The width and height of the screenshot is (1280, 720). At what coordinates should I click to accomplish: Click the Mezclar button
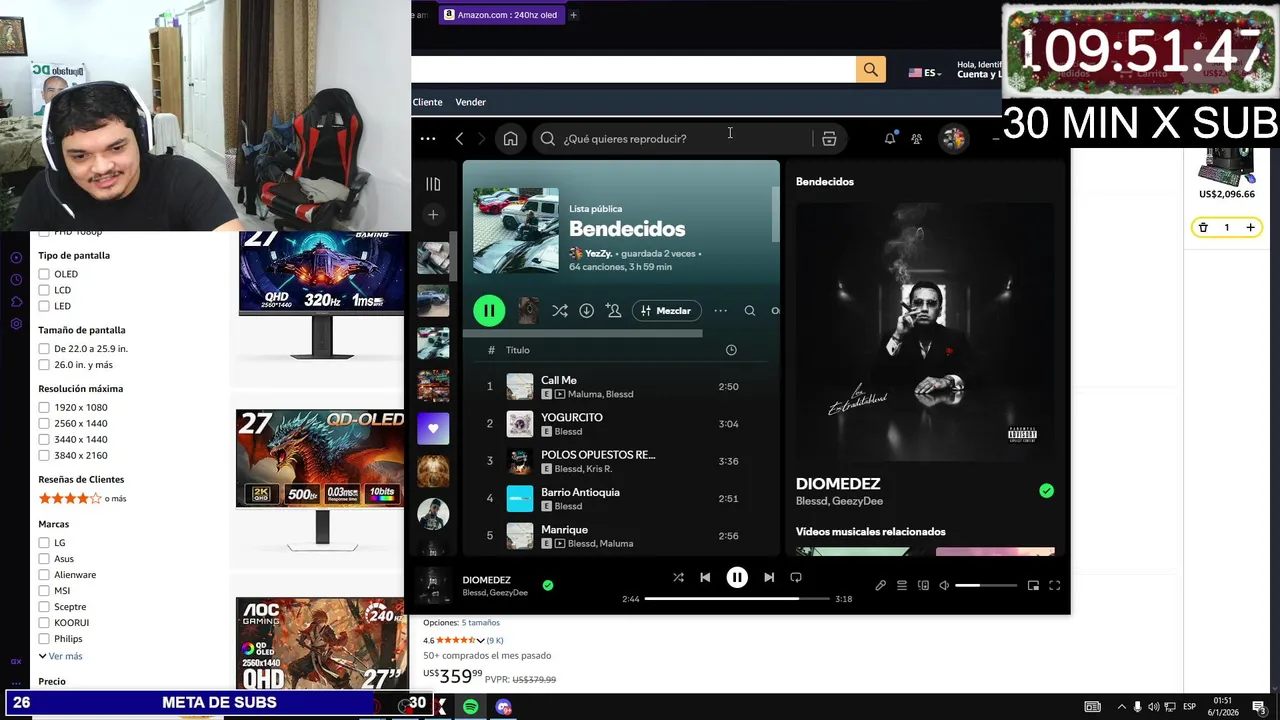point(666,311)
